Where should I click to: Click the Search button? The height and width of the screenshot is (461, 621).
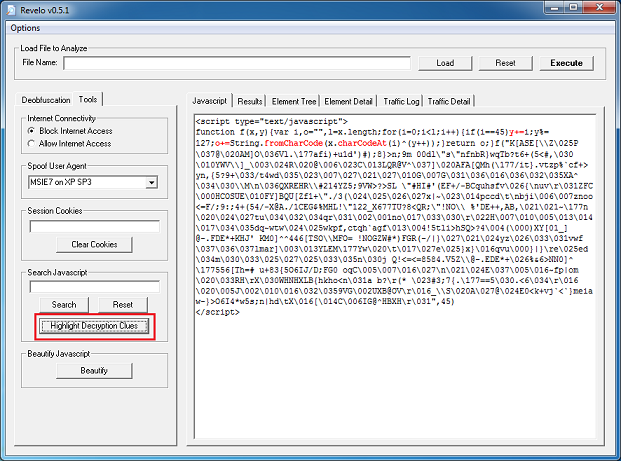64,305
